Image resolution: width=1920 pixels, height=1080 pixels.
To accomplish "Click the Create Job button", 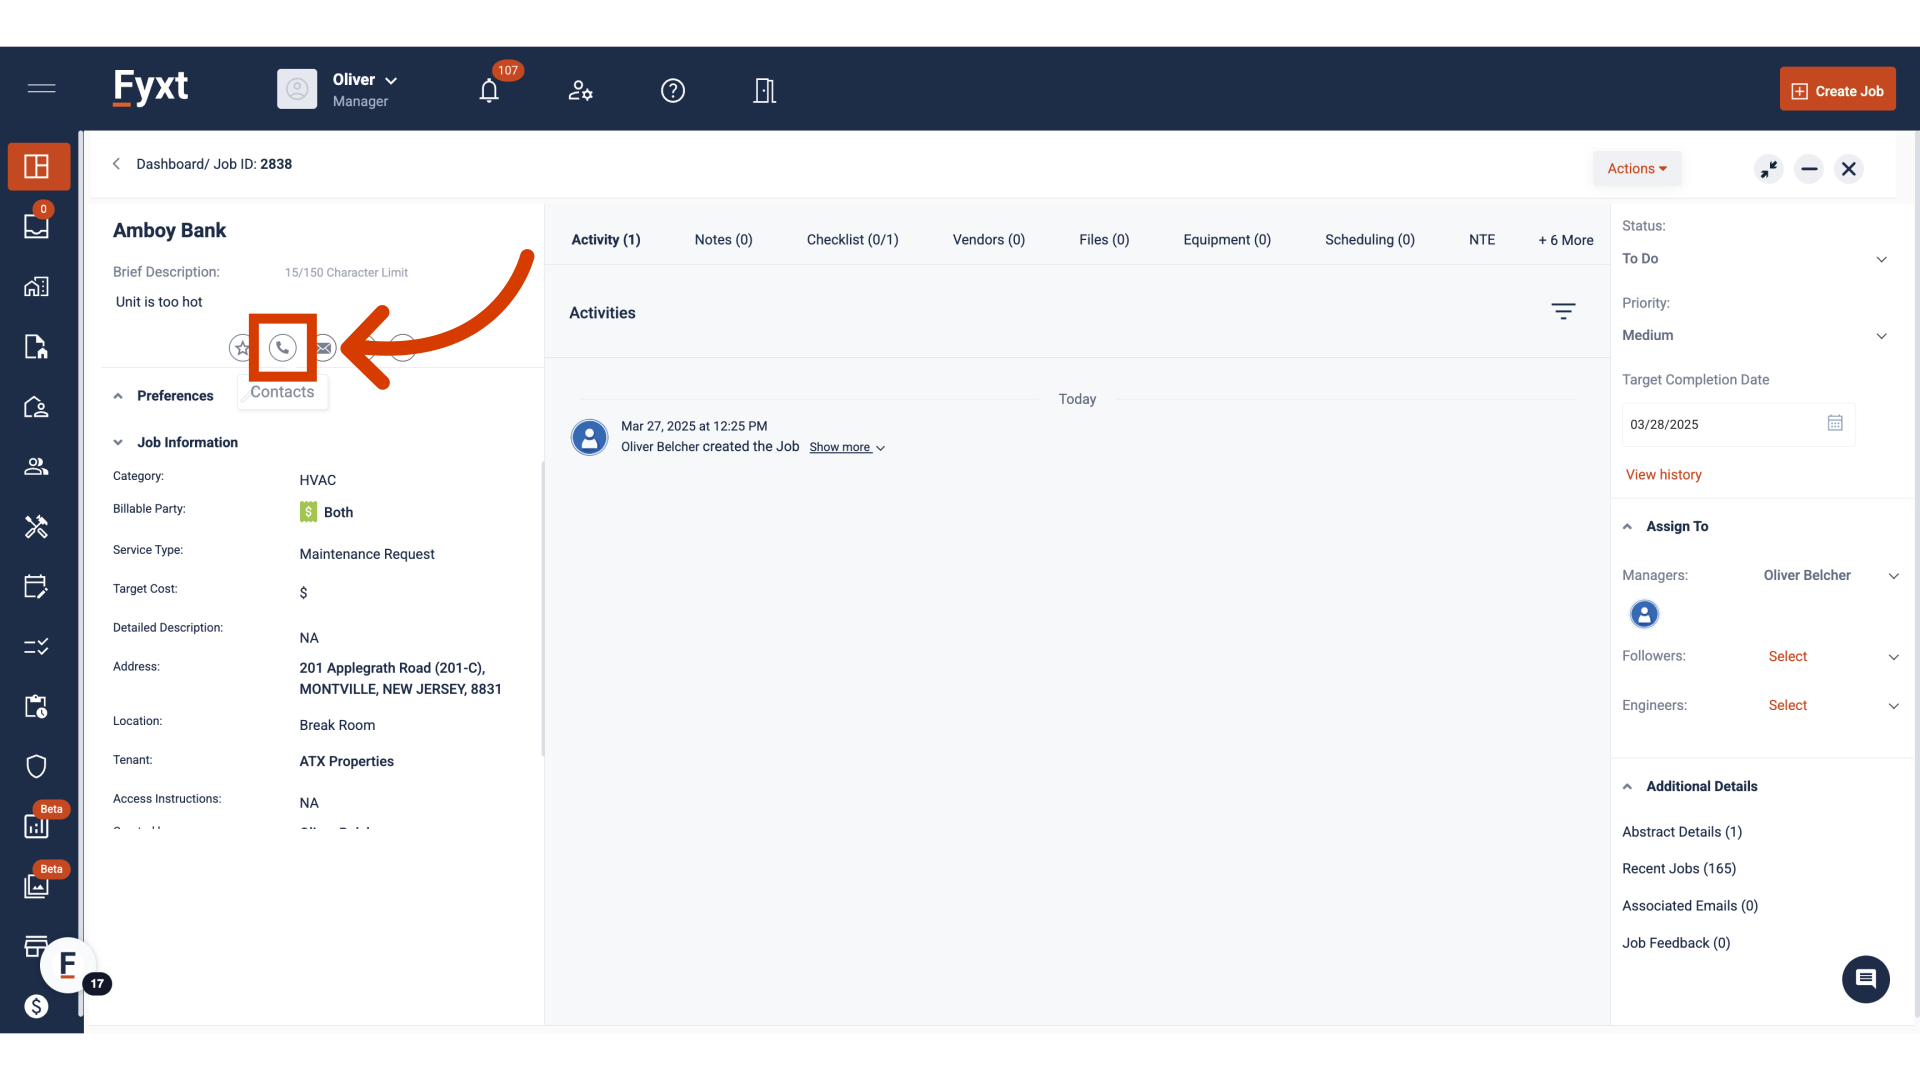I will point(1837,91).
